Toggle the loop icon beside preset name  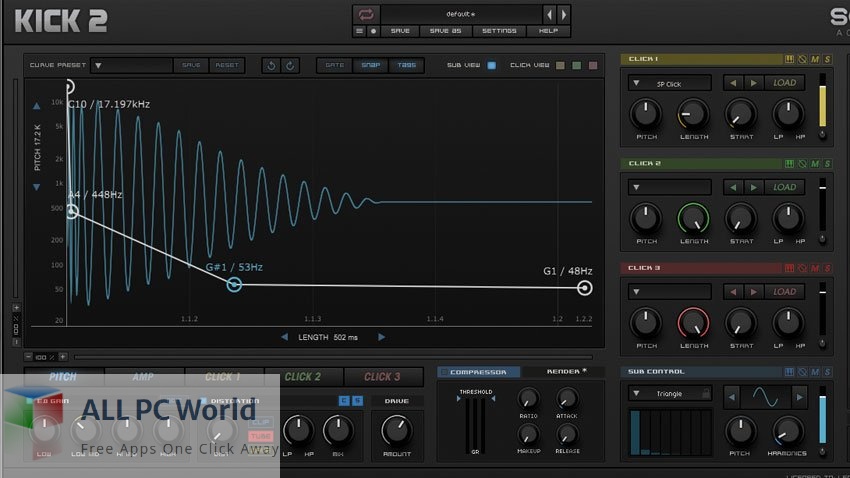point(366,14)
